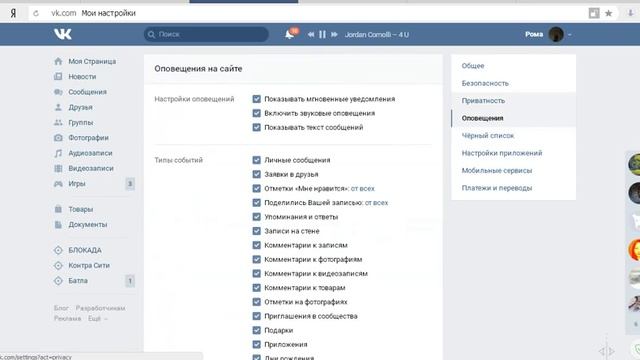Select the Оповещения settings tab
This screenshot has width=640, height=360.
point(513,118)
